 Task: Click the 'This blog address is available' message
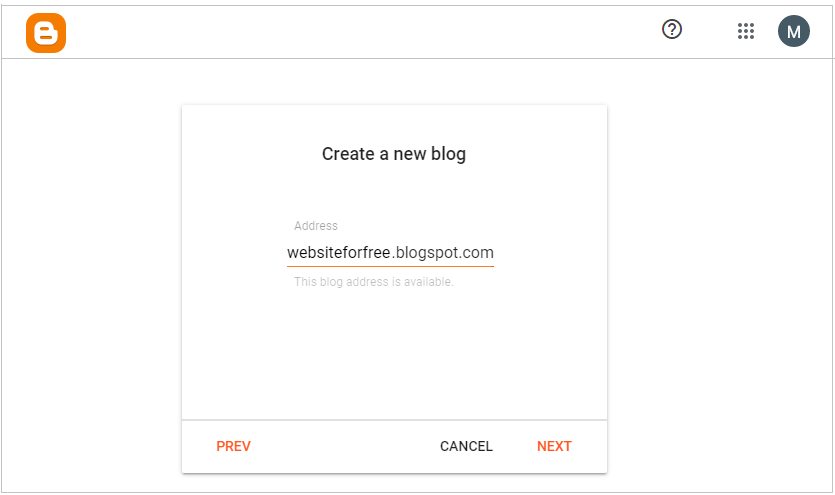(x=373, y=282)
